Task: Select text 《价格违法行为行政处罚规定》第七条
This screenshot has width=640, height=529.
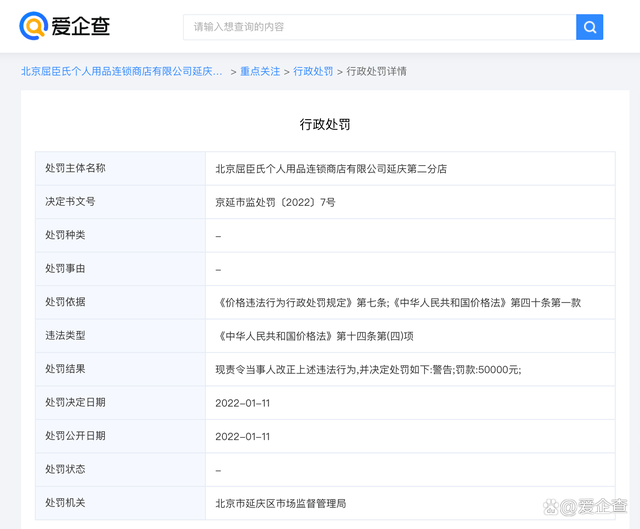Action: click(x=301, y=303)
